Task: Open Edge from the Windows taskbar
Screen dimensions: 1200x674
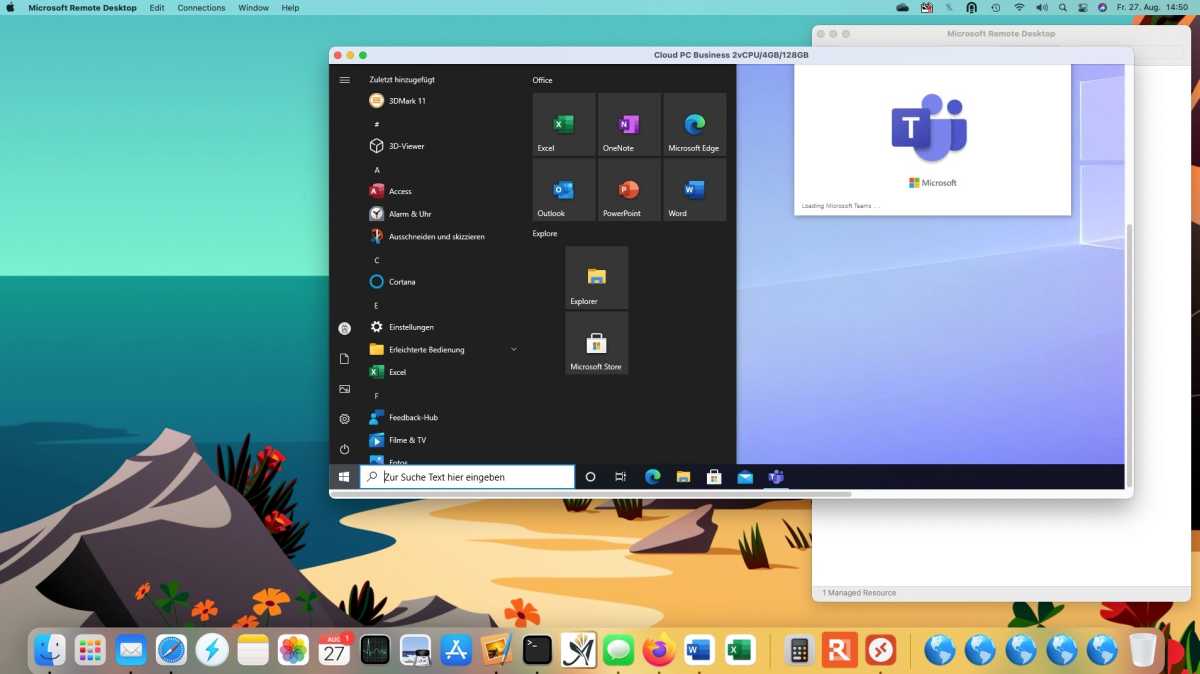Action: tap(653, 477)
